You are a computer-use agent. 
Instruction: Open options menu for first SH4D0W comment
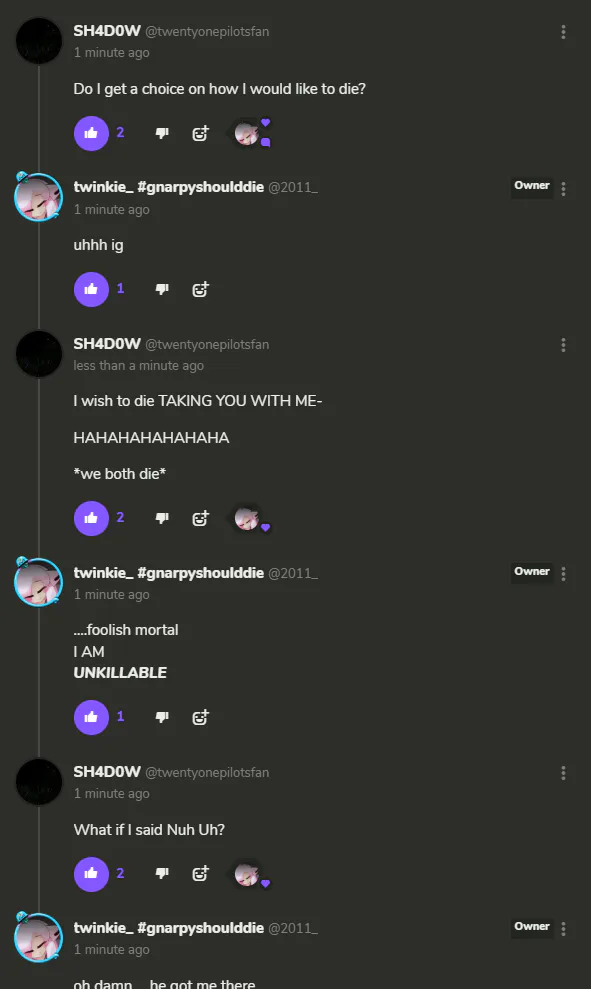tap(563, 32)
